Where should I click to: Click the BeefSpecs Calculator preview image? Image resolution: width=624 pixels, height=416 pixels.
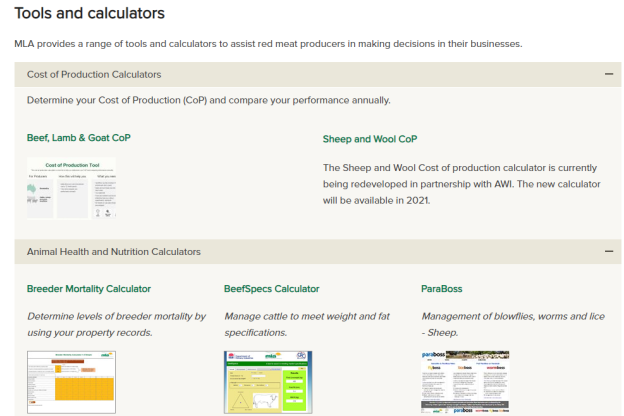pos(268,382)
